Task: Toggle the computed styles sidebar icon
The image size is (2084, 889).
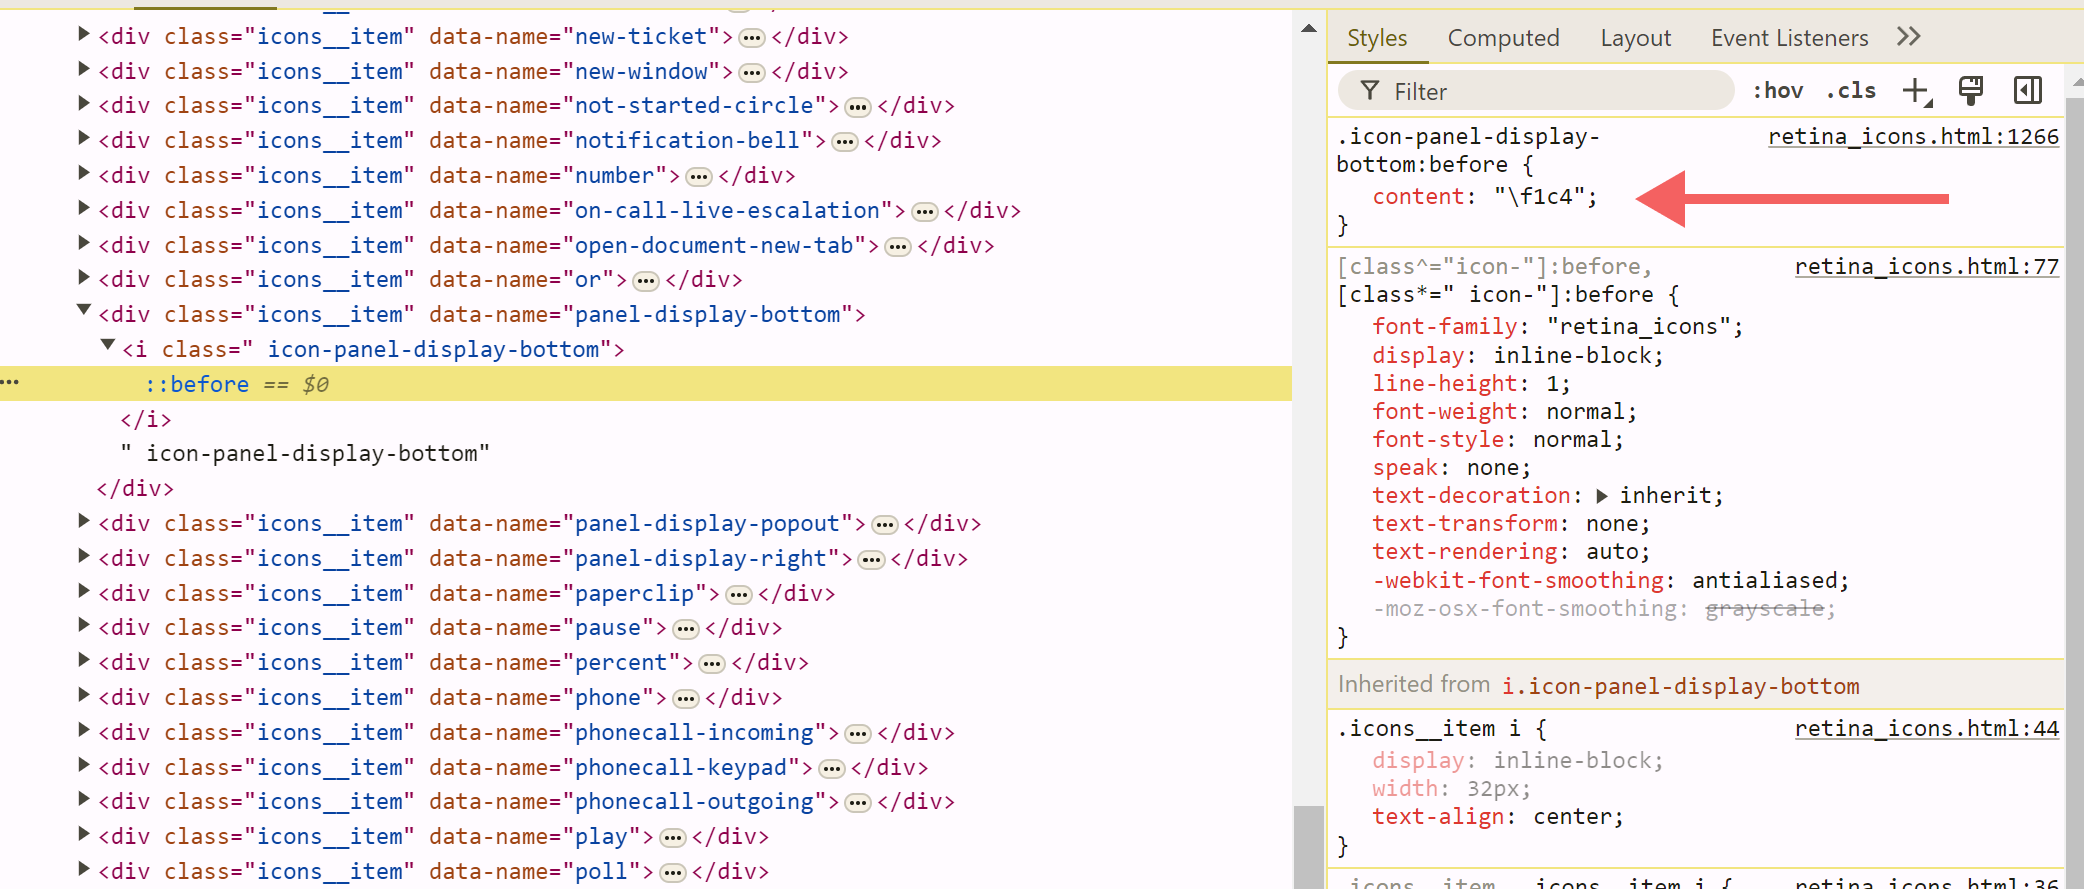Action: [x=2027, y=91]
